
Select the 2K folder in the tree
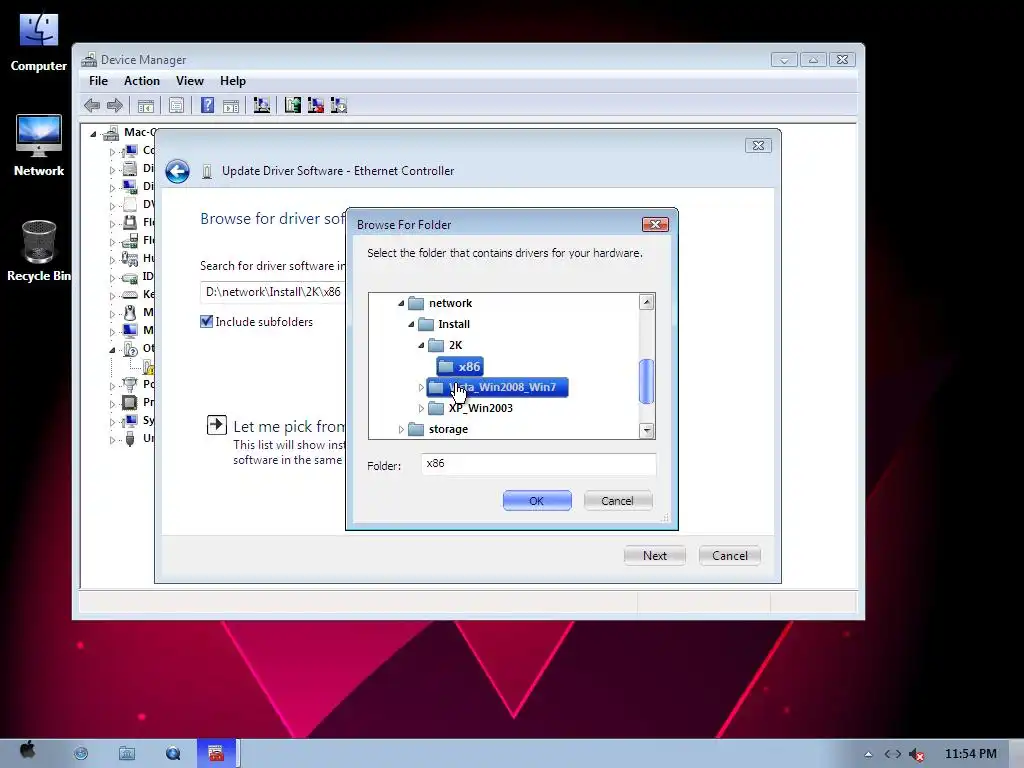click(x=445, y=345)
